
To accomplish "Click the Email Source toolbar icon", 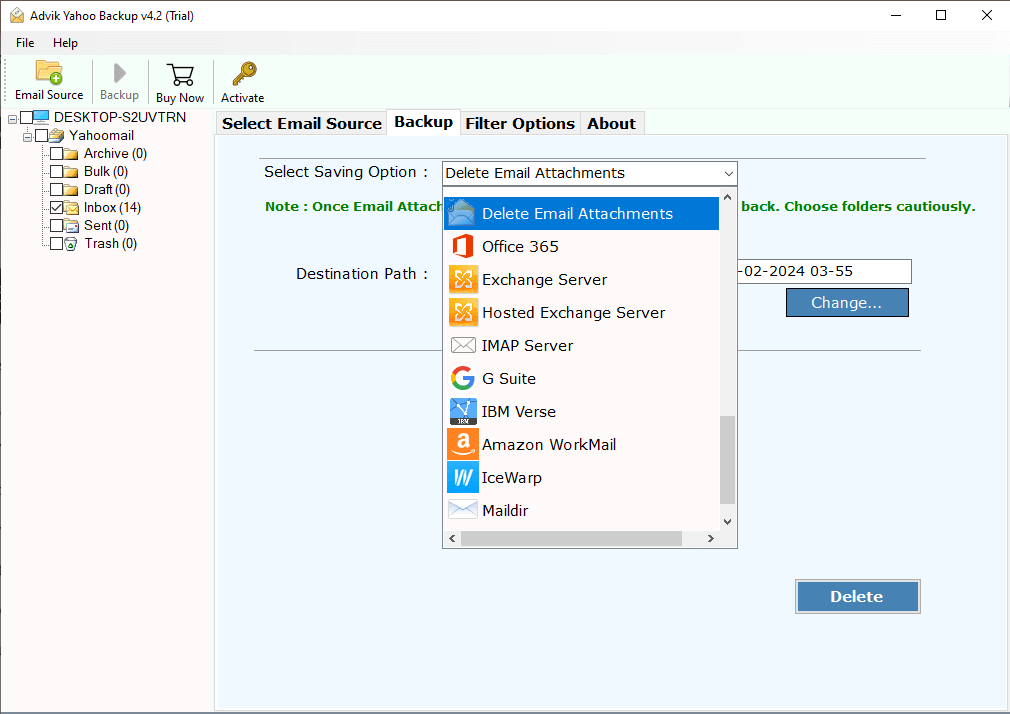I will 49,72.
